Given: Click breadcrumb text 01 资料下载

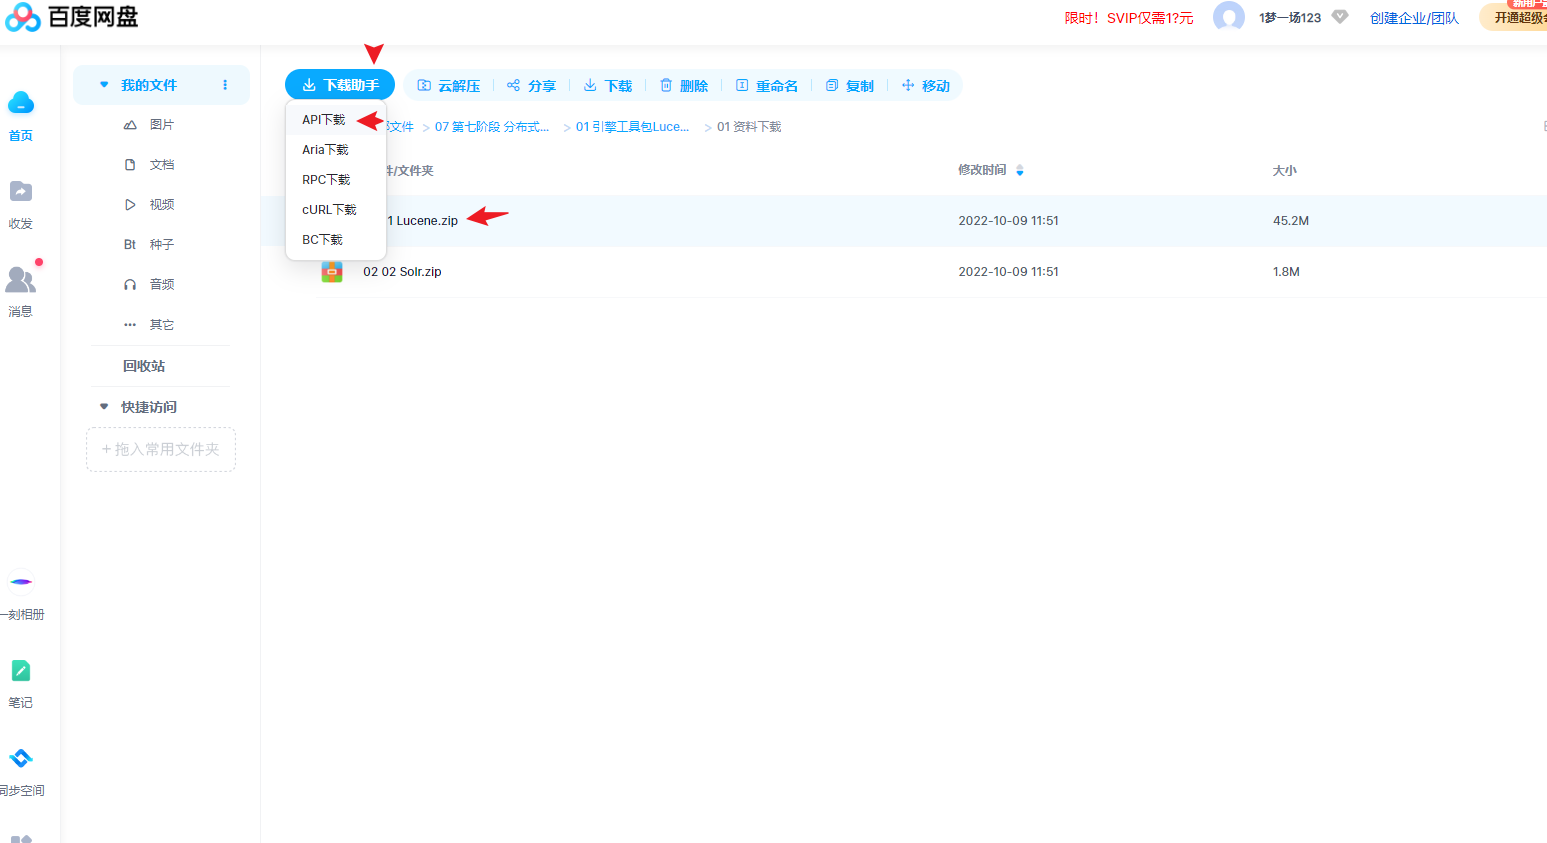Looking at the screenshot, I should (749, 127).
